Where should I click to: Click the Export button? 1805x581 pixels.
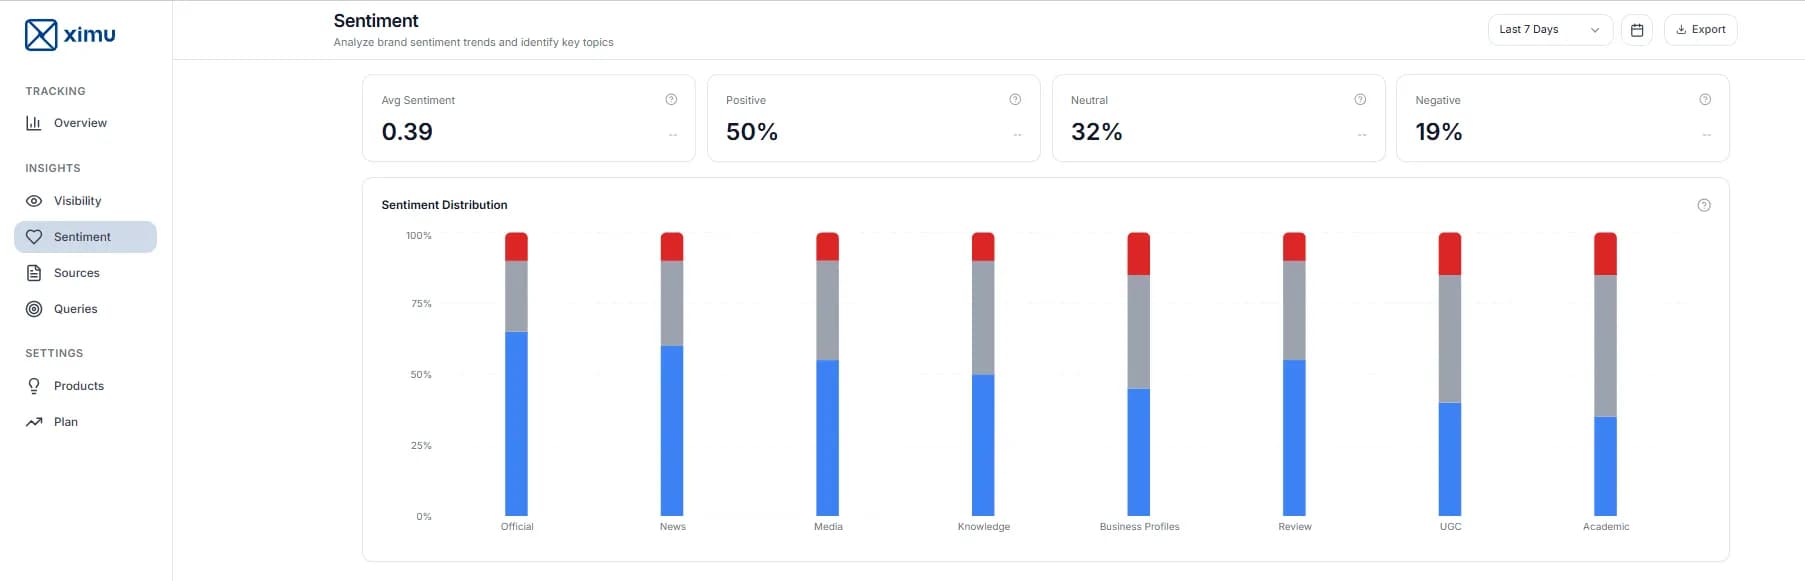(x=1700, y=29)
